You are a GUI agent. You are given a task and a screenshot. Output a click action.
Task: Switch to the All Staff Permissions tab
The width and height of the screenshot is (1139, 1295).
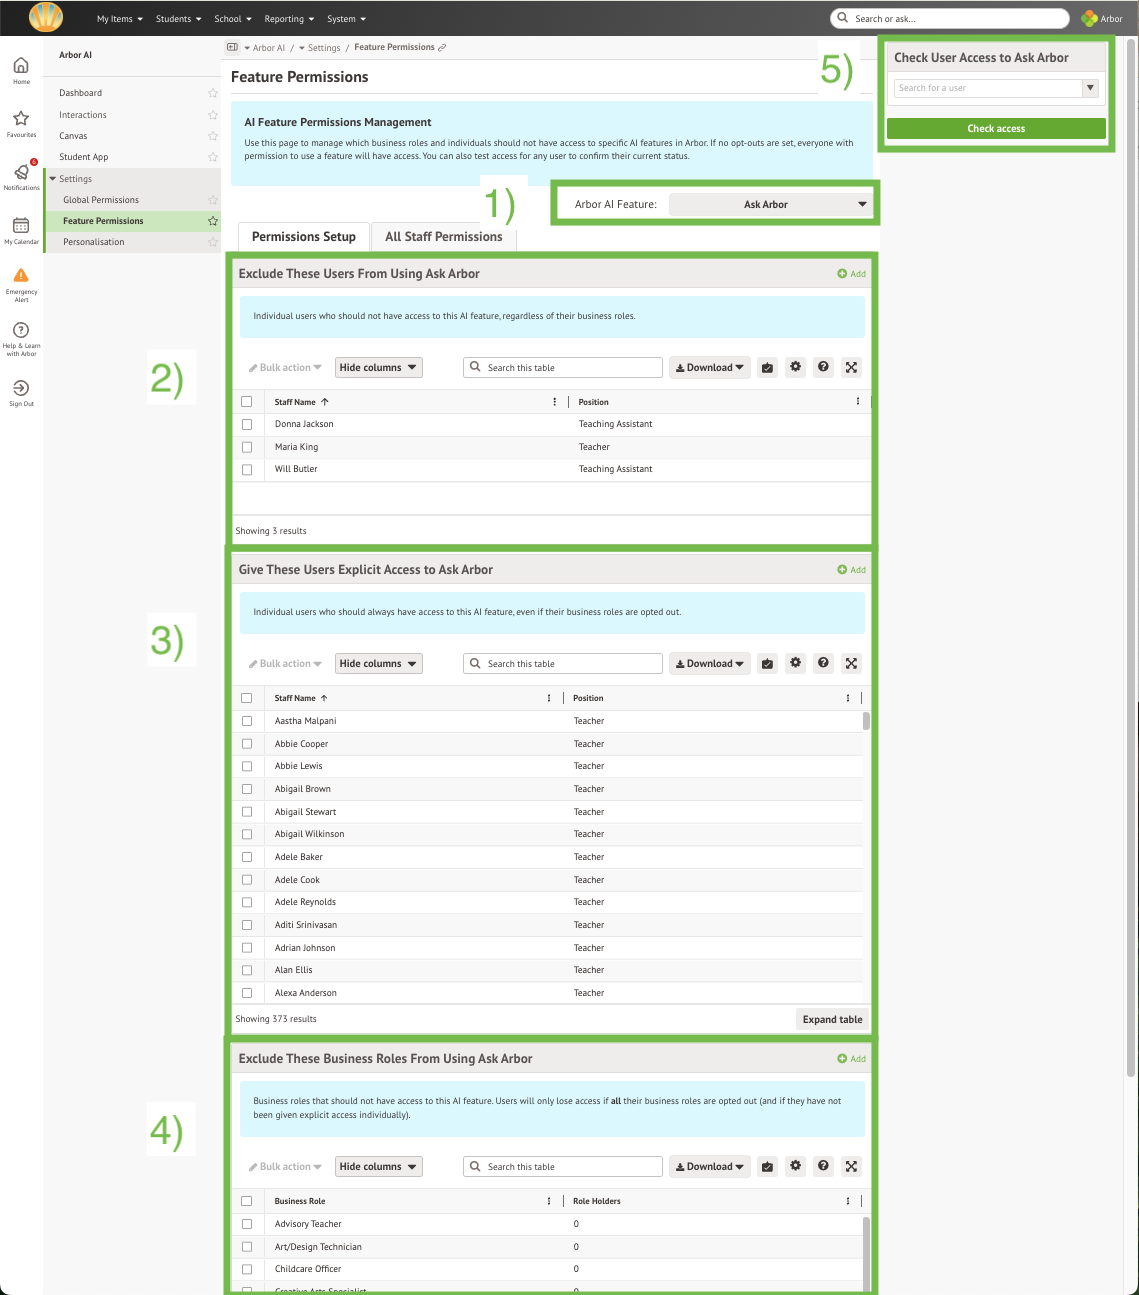444,237
